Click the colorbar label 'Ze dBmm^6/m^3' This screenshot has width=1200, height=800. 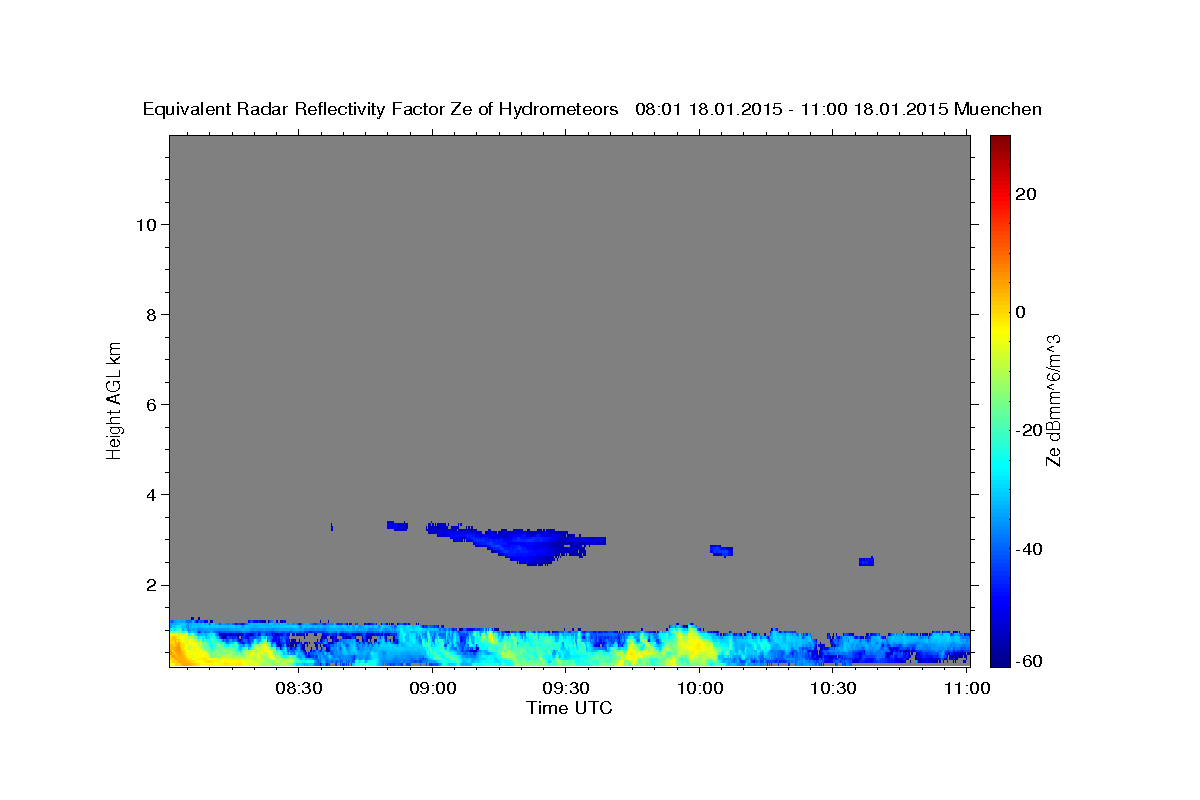tap(1052, 401)
